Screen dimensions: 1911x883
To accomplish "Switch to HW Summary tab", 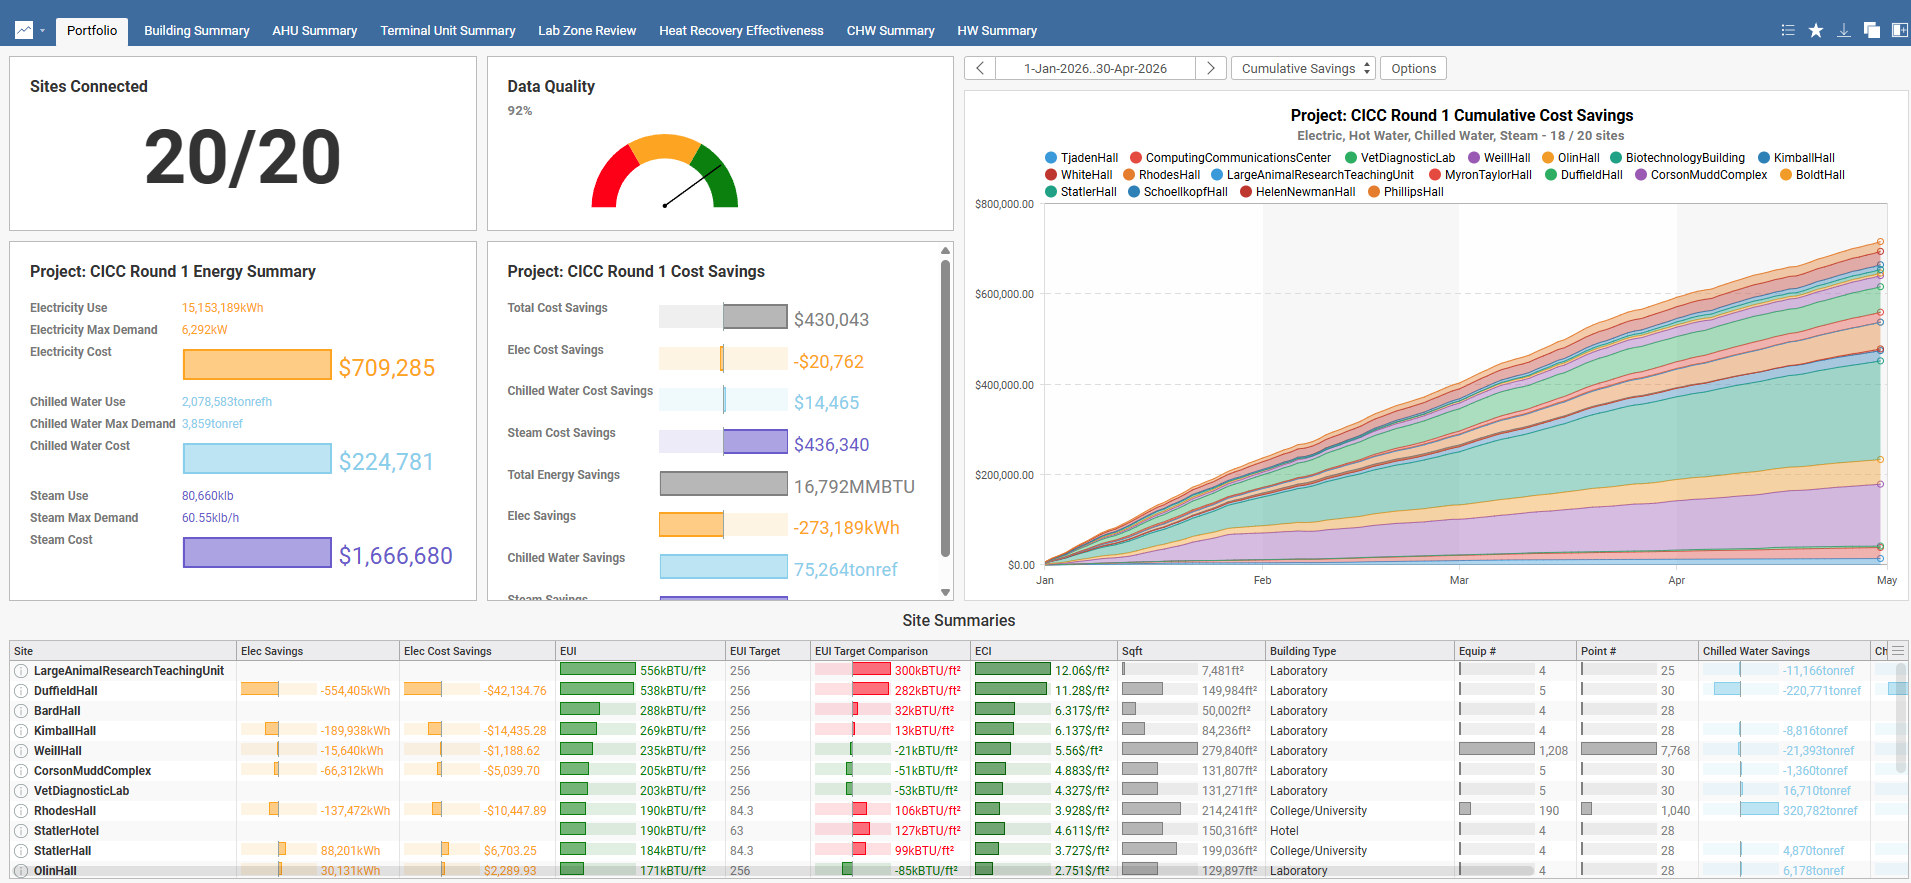I will (x=997, y=31).
